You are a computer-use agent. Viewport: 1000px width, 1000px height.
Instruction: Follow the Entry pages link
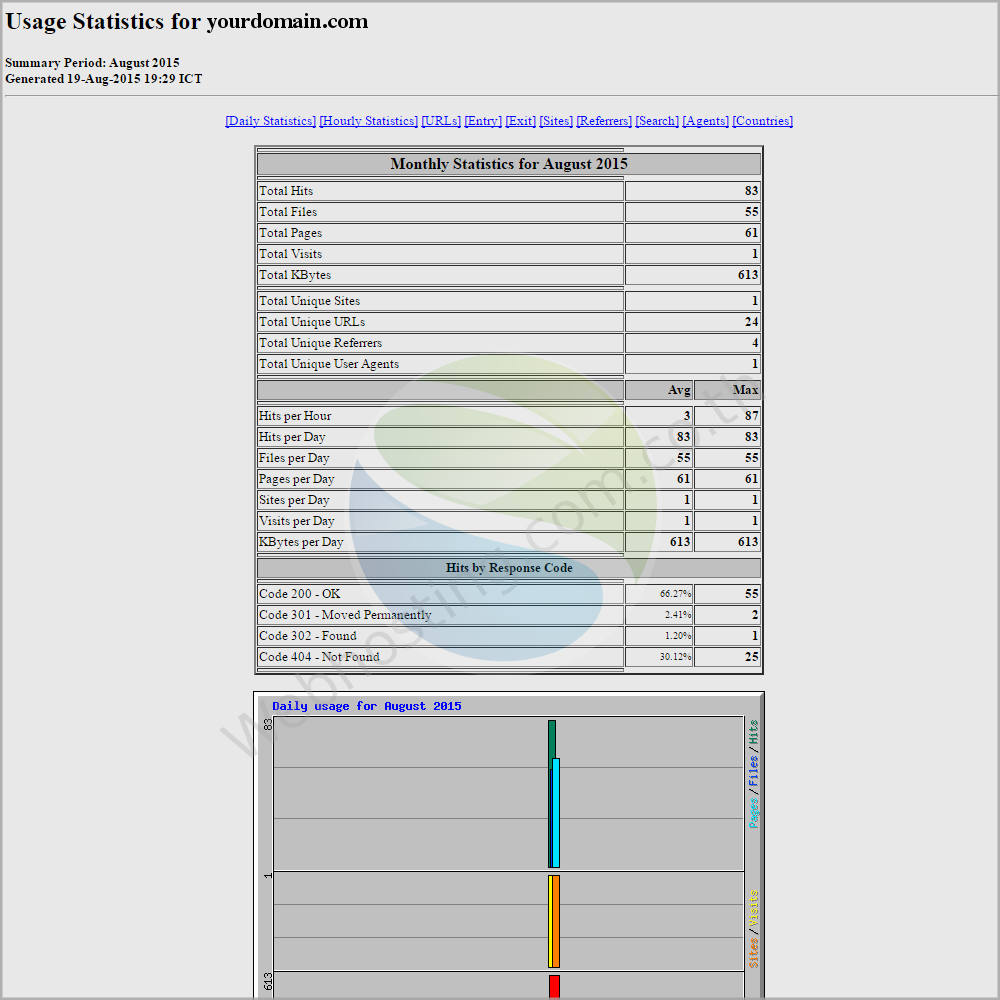483,121
